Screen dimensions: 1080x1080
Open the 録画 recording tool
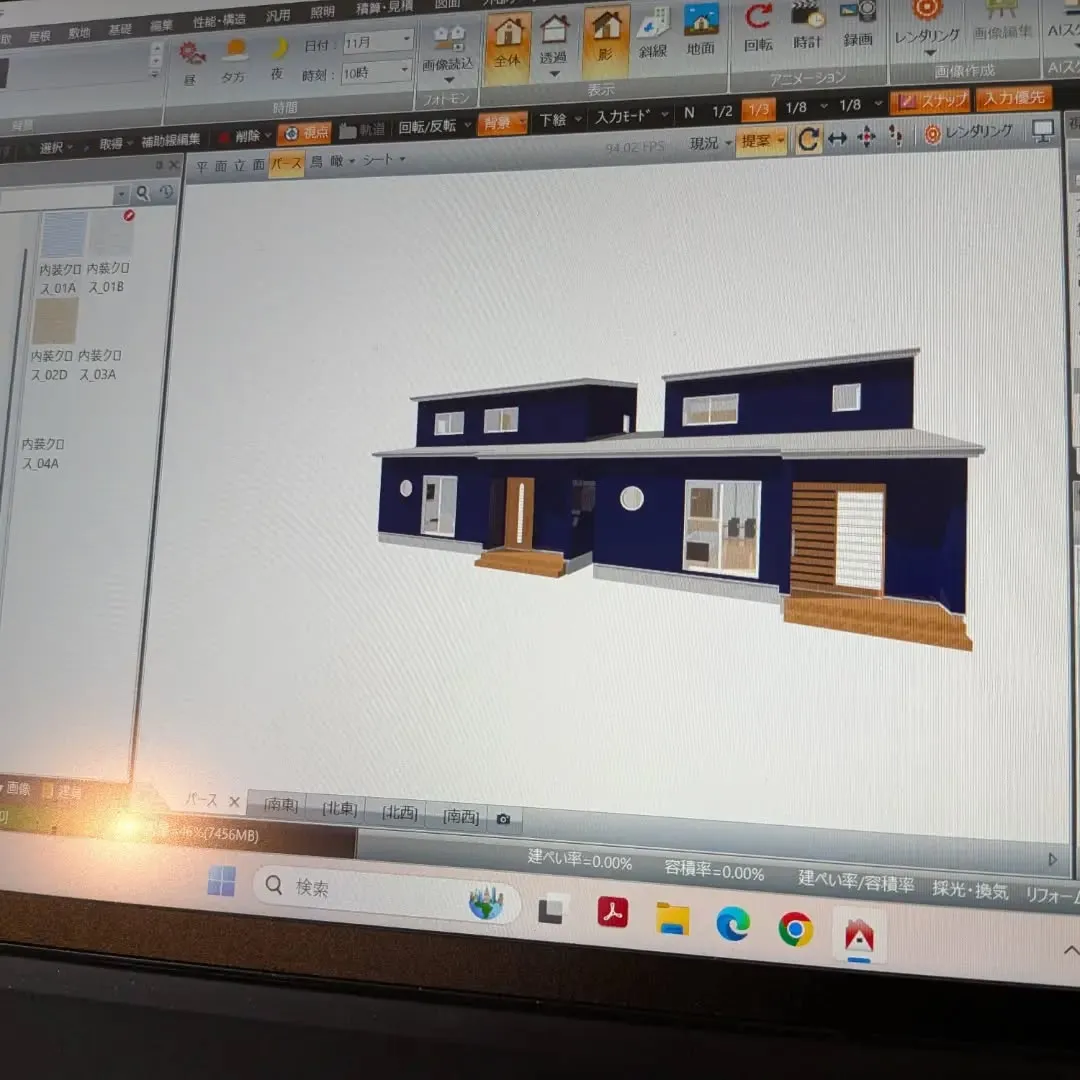pyautogui.click(x=858, y=25)
